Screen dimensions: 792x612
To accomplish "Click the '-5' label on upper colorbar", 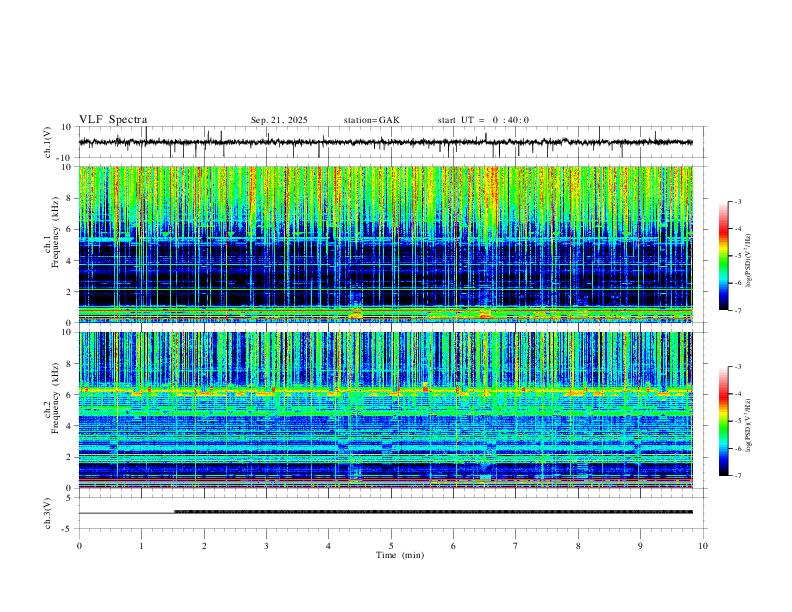I will [738, 256].
